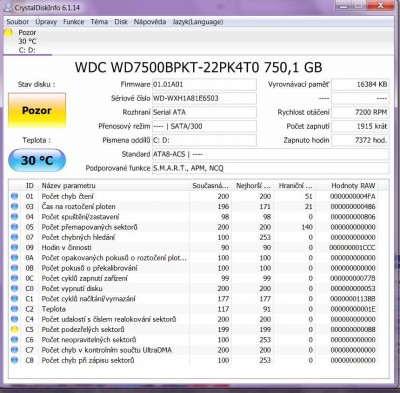
Task: Click the Stav disku label
Action: [37, 84]
